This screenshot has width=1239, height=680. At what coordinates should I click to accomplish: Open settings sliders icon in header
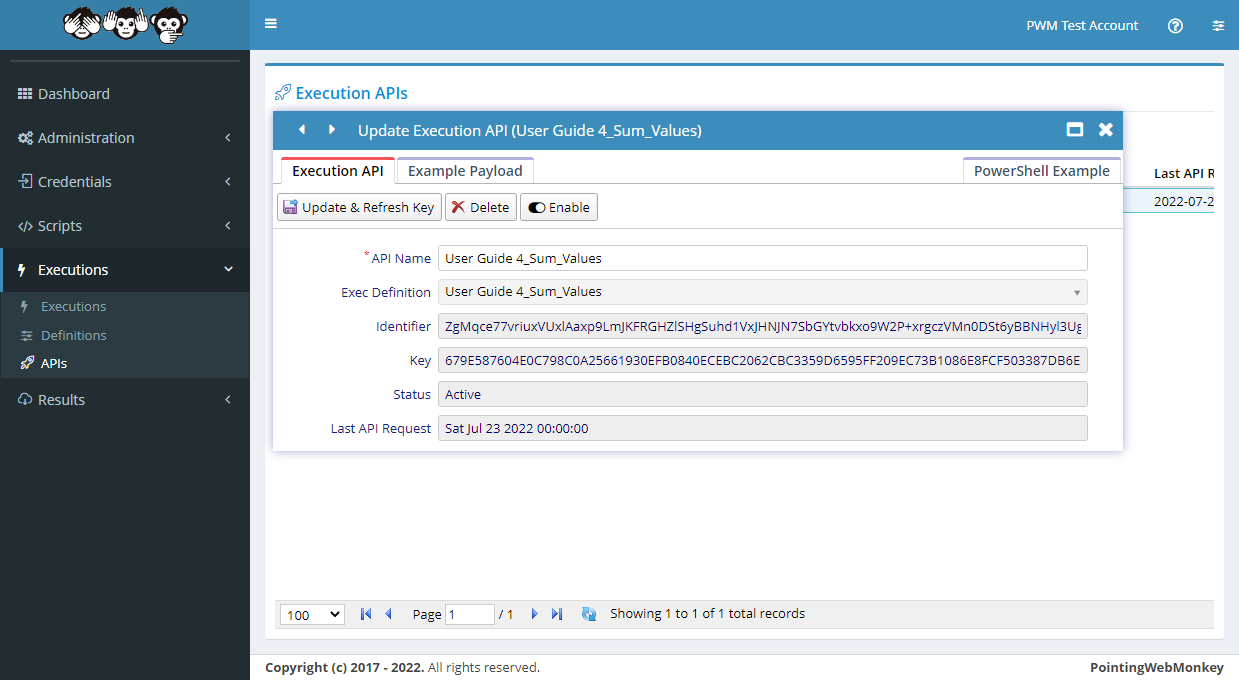[x=1217, y=26]
